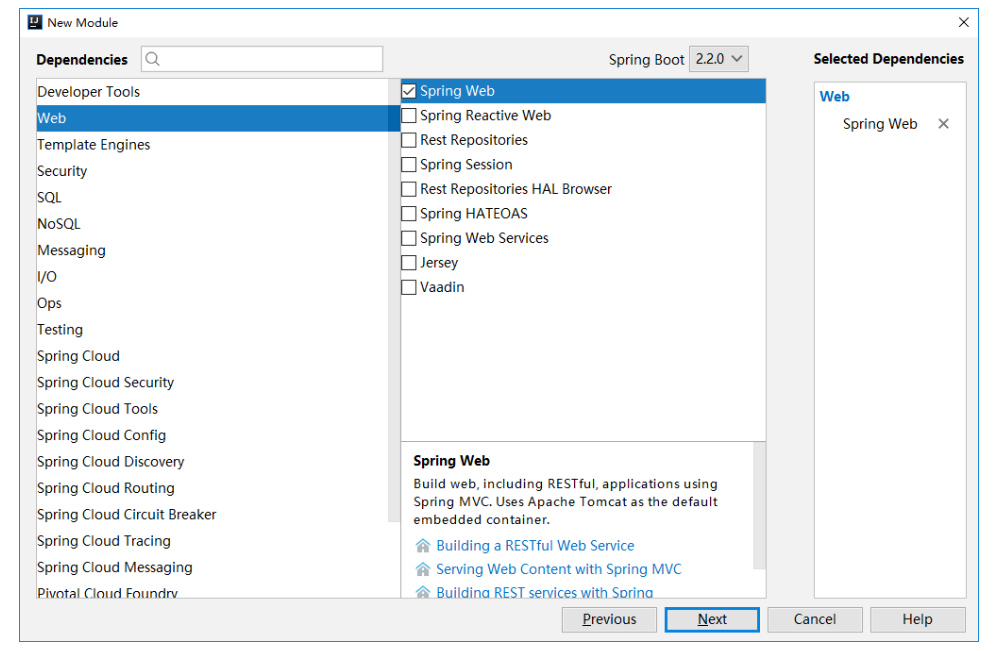Click home icon beside Building a RESTful Web Service
Screen dimensions: 996x651
point(423,546)
